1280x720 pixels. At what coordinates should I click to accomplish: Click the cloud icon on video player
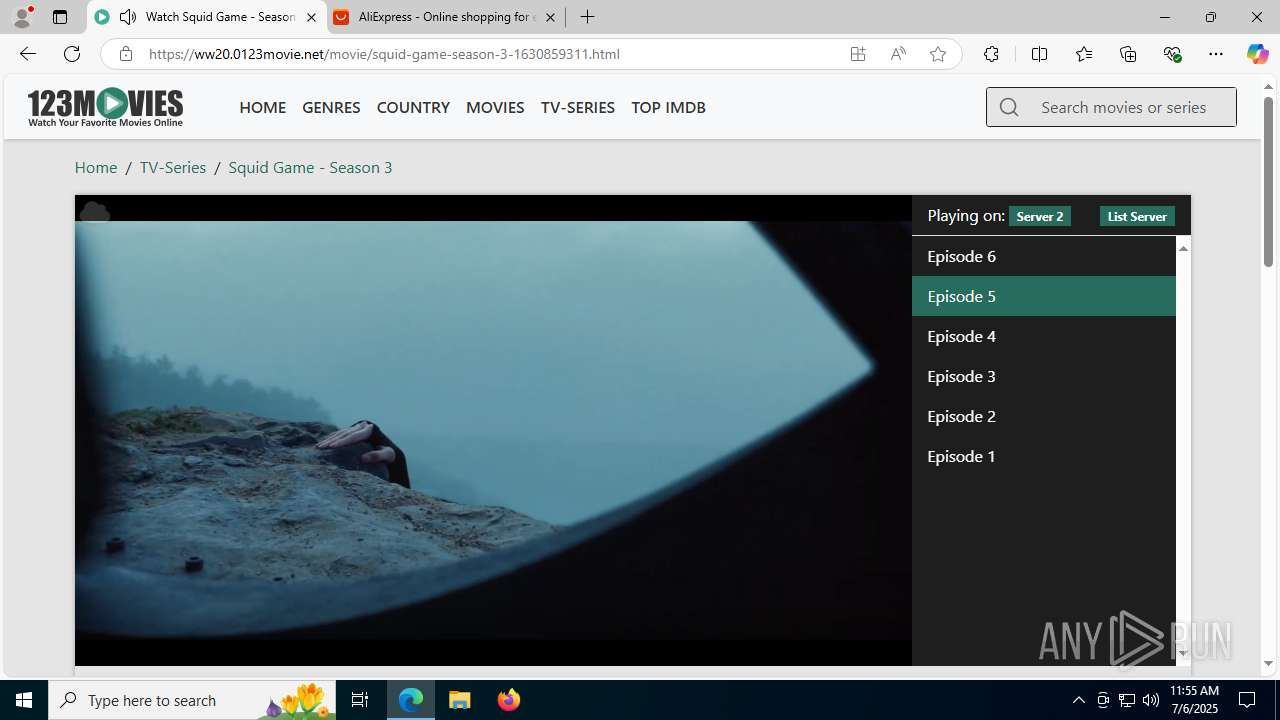point(94,211)
